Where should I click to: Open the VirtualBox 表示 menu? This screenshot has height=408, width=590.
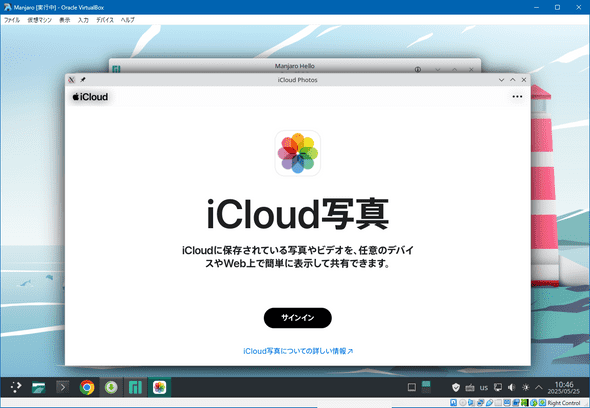65,20
